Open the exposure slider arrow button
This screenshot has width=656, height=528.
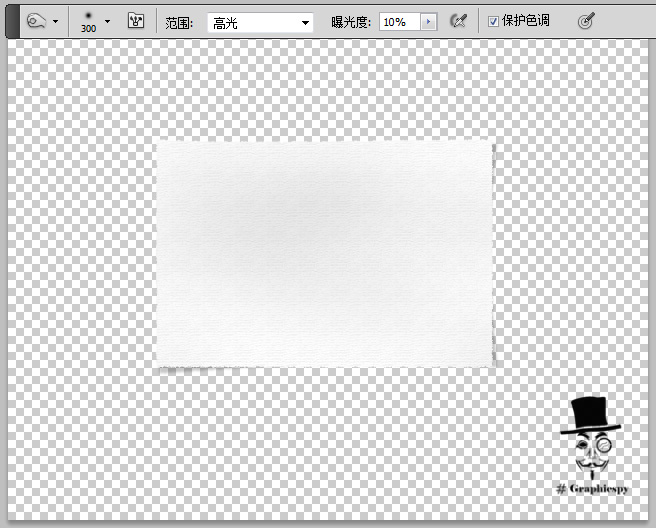[x=428, y=22]
